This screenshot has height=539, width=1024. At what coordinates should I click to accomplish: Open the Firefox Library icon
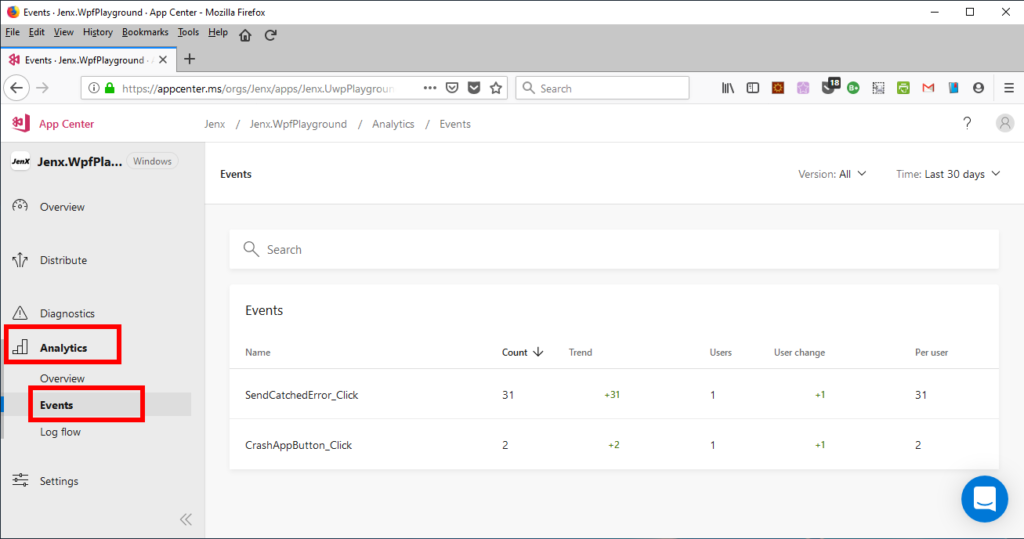728,88
